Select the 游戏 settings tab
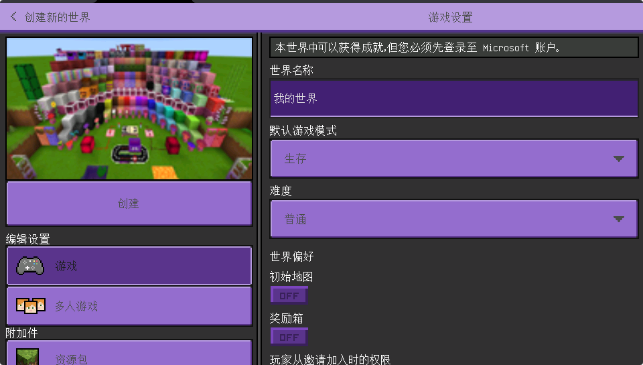Viewport: 643px width, 365px height. [x=129, y=266]
